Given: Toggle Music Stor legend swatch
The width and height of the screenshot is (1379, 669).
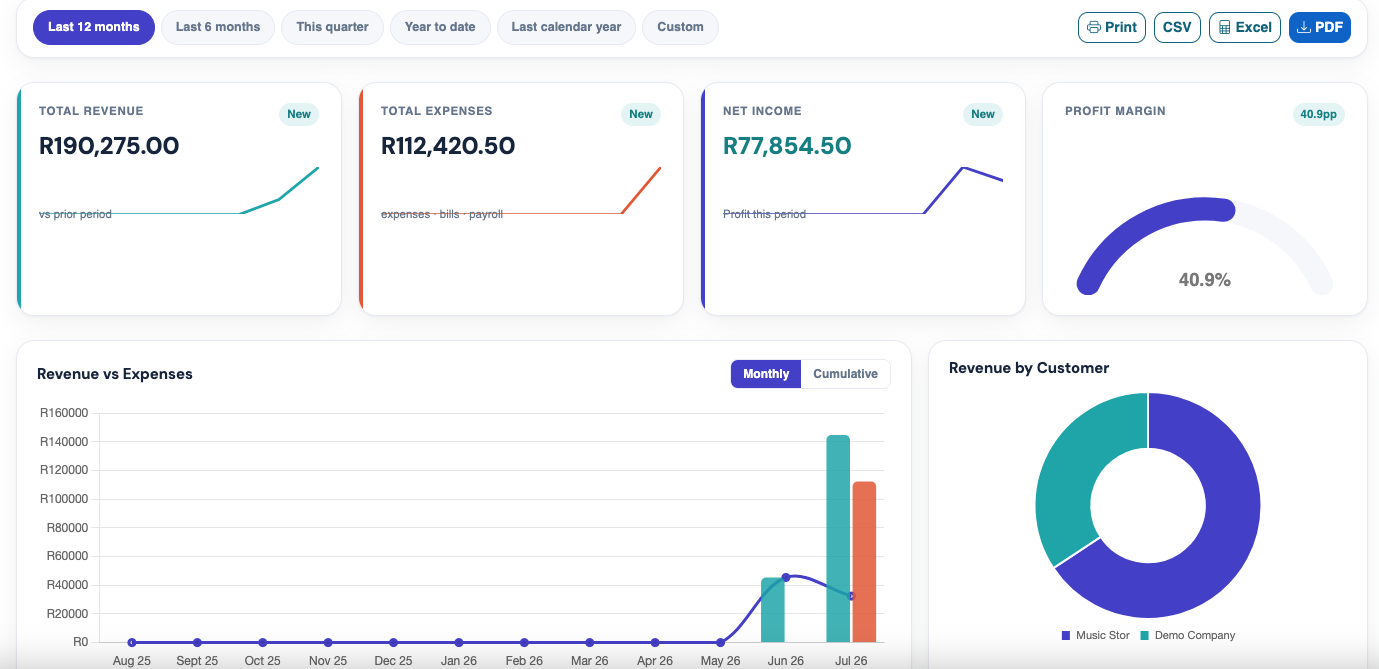Looking at the screenshot, I should coord(1066,636).
